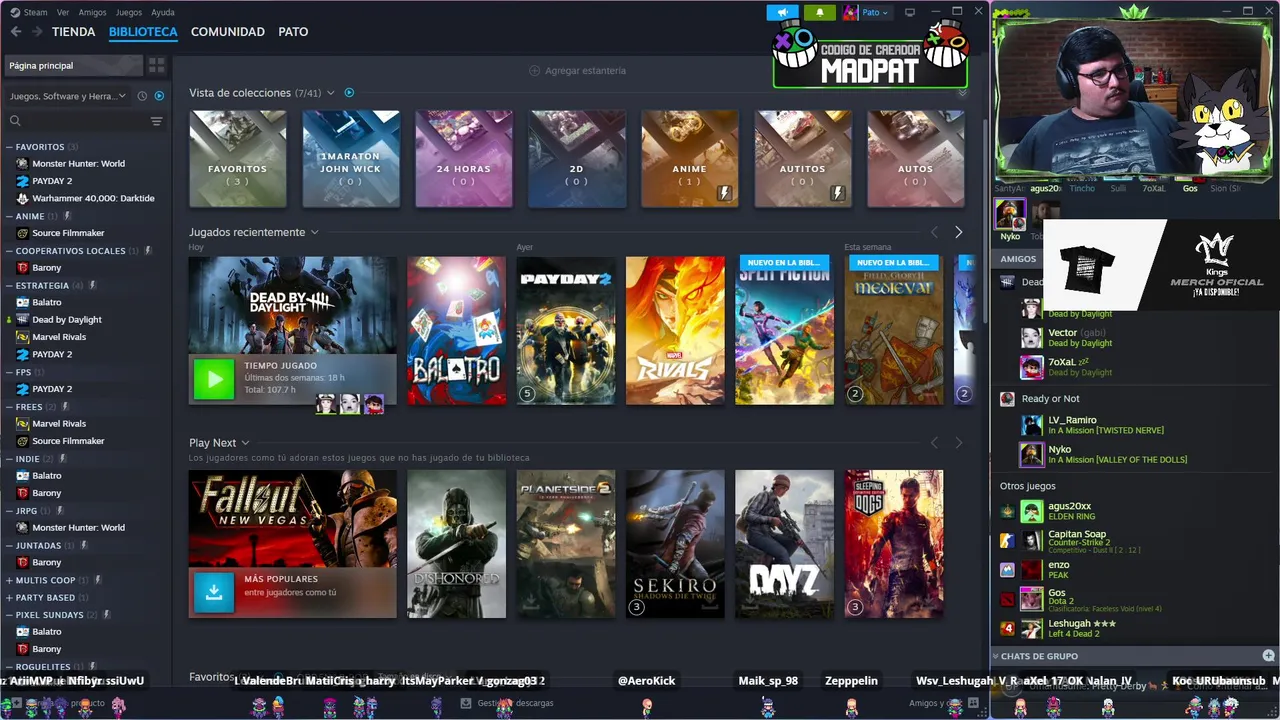This screenshot has width=1280, height=720.
Task: Open the Amigos menu
Action: pos(92,12)
